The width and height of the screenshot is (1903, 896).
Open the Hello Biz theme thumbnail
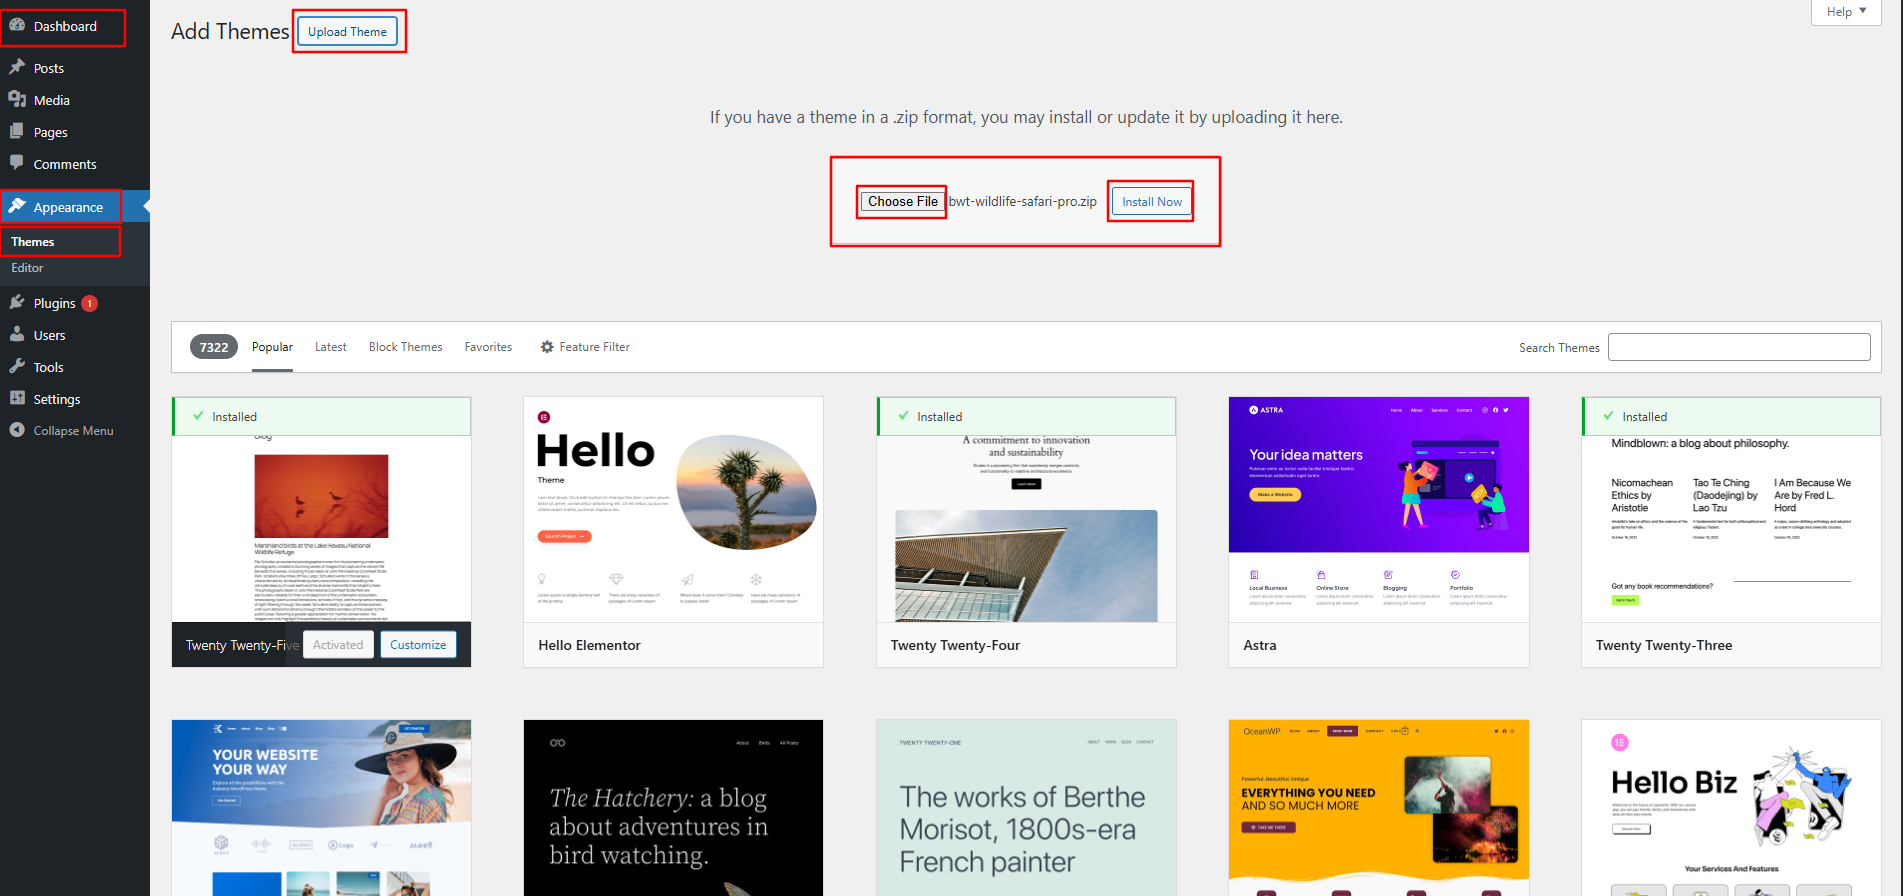[1731, 808]
